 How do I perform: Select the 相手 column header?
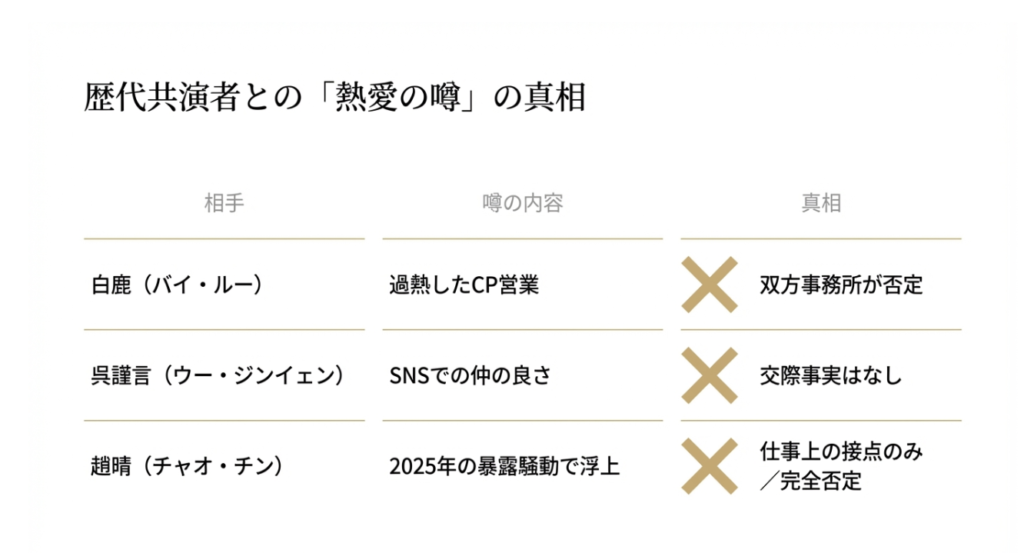tap(224, 203)
